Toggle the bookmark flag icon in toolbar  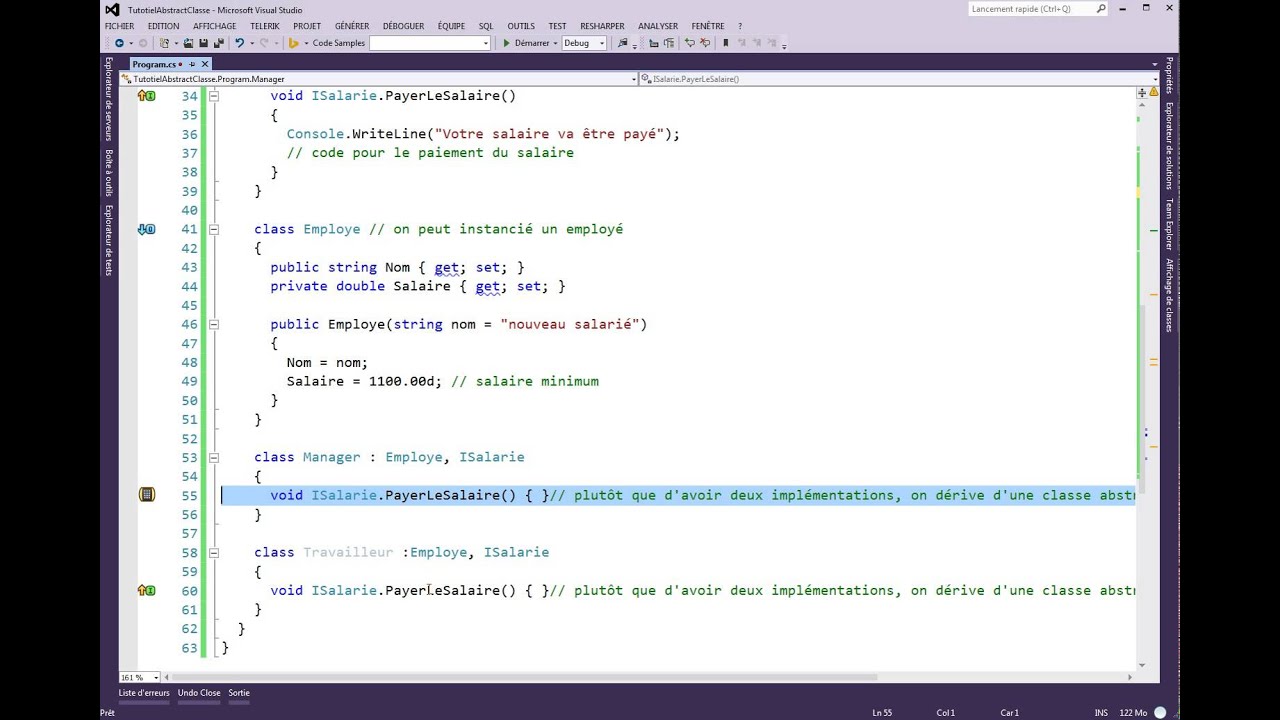tap(726, 43)
